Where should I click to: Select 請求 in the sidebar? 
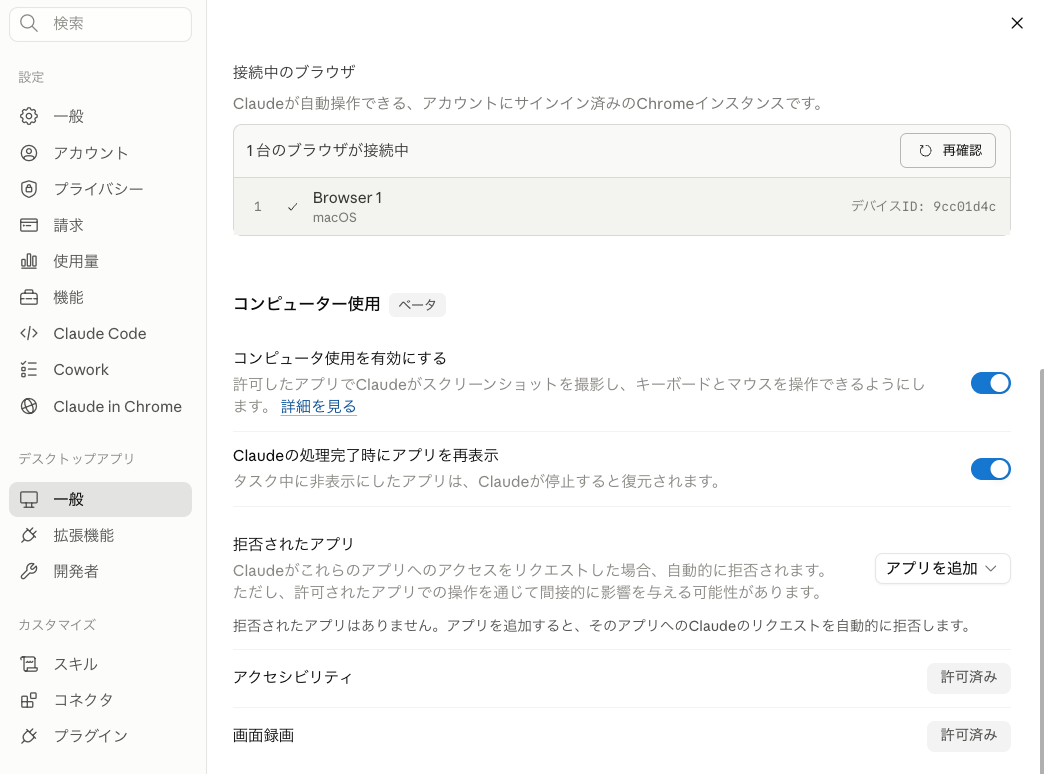click(101, 225)
